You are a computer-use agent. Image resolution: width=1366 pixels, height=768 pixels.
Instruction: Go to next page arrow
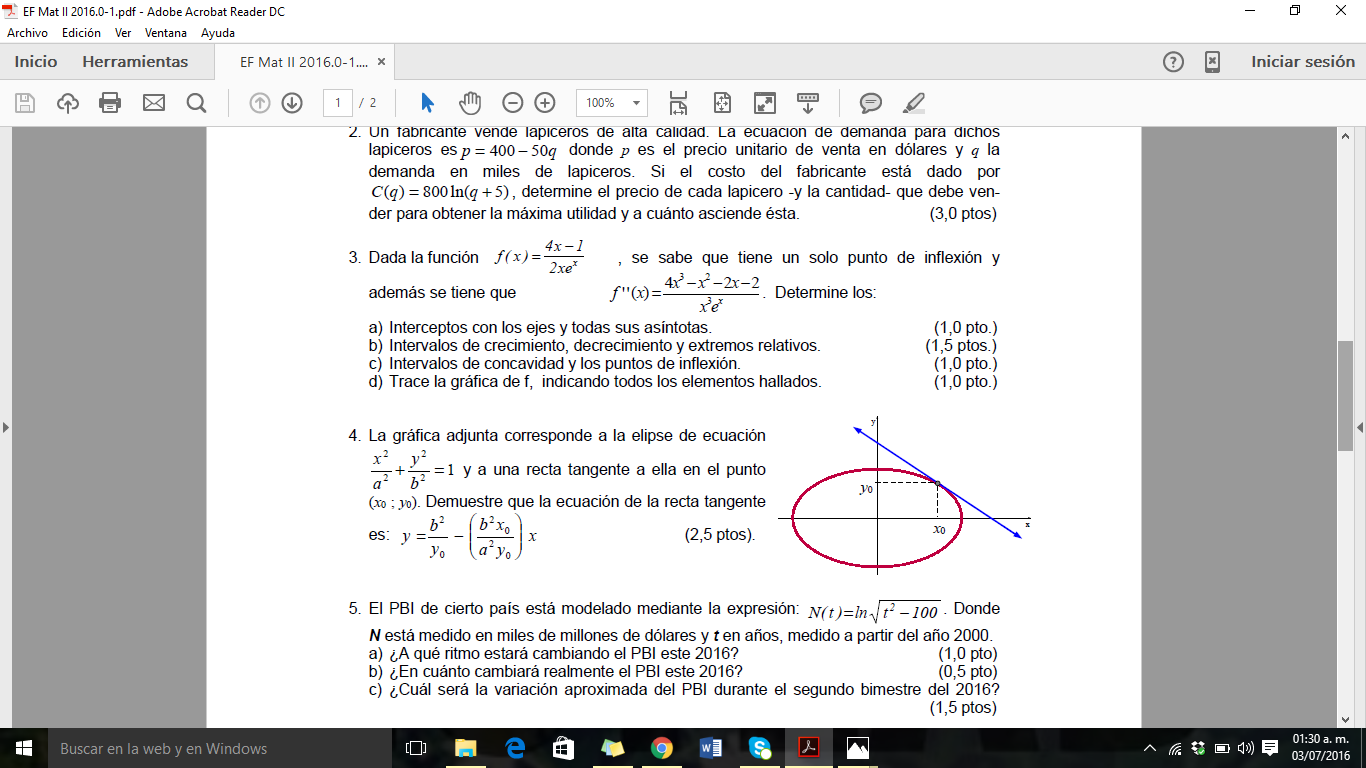point(292,103)
